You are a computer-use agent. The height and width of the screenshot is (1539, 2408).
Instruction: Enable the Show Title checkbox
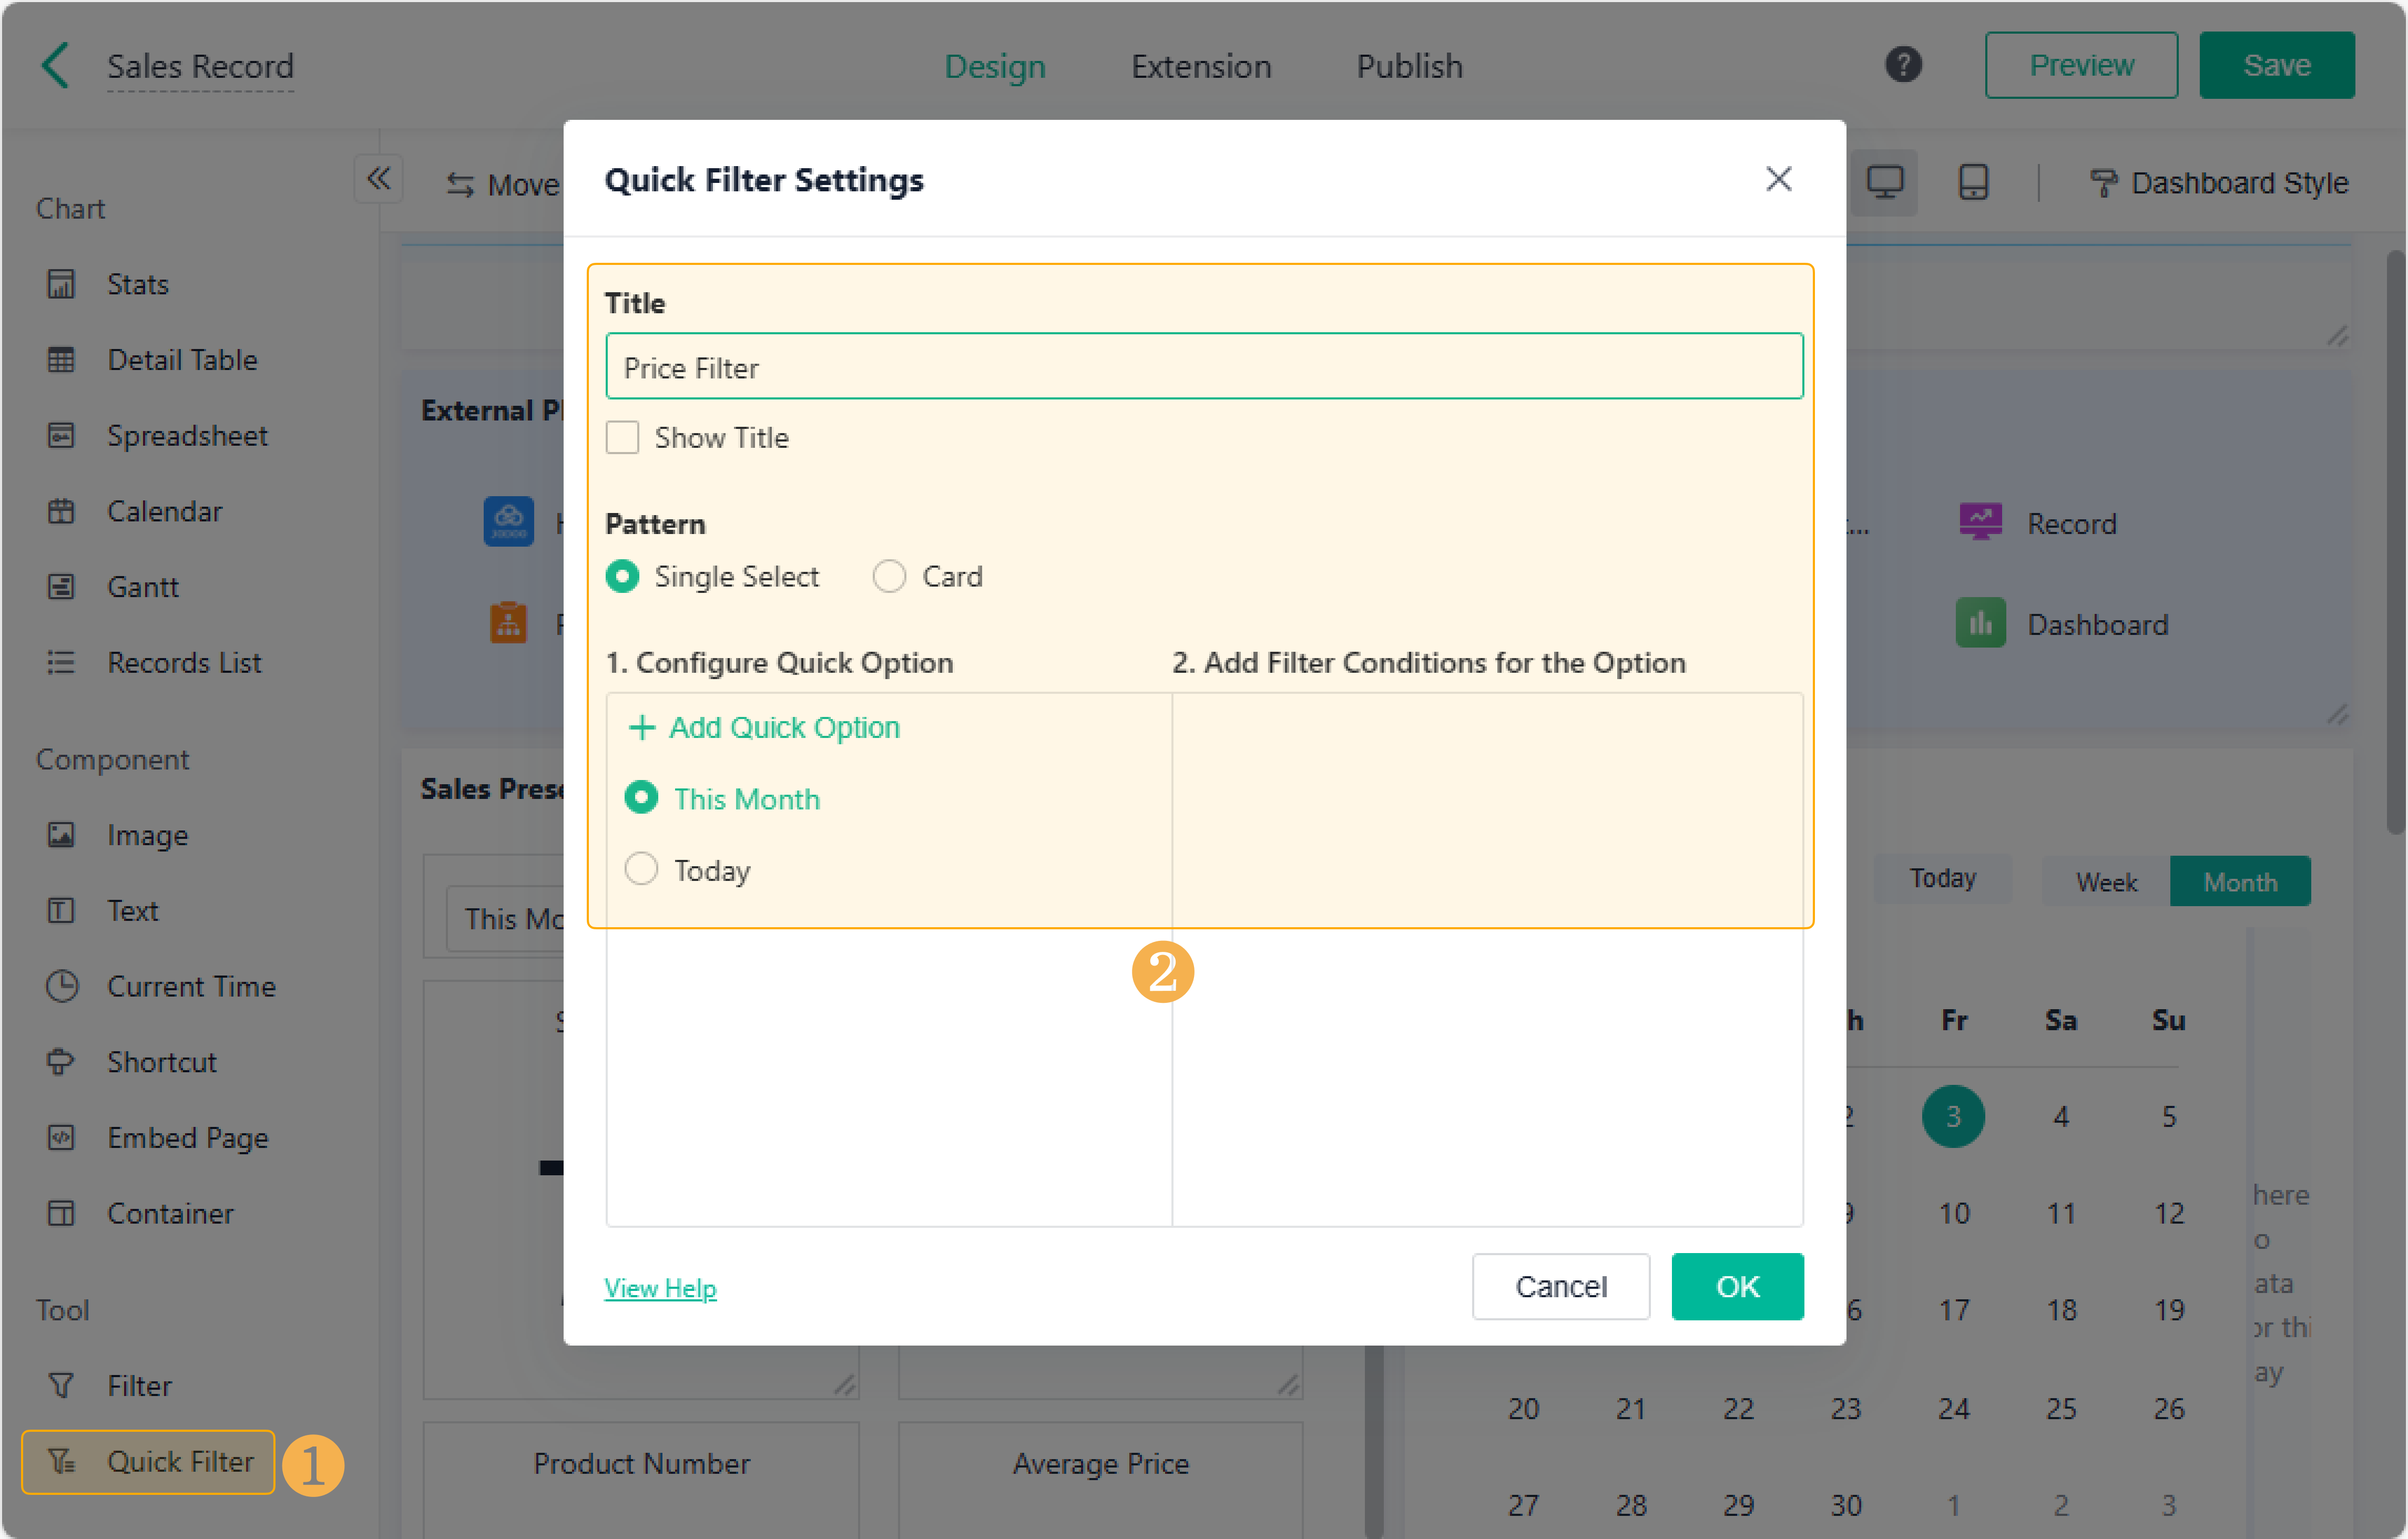[x=622, y=438]
